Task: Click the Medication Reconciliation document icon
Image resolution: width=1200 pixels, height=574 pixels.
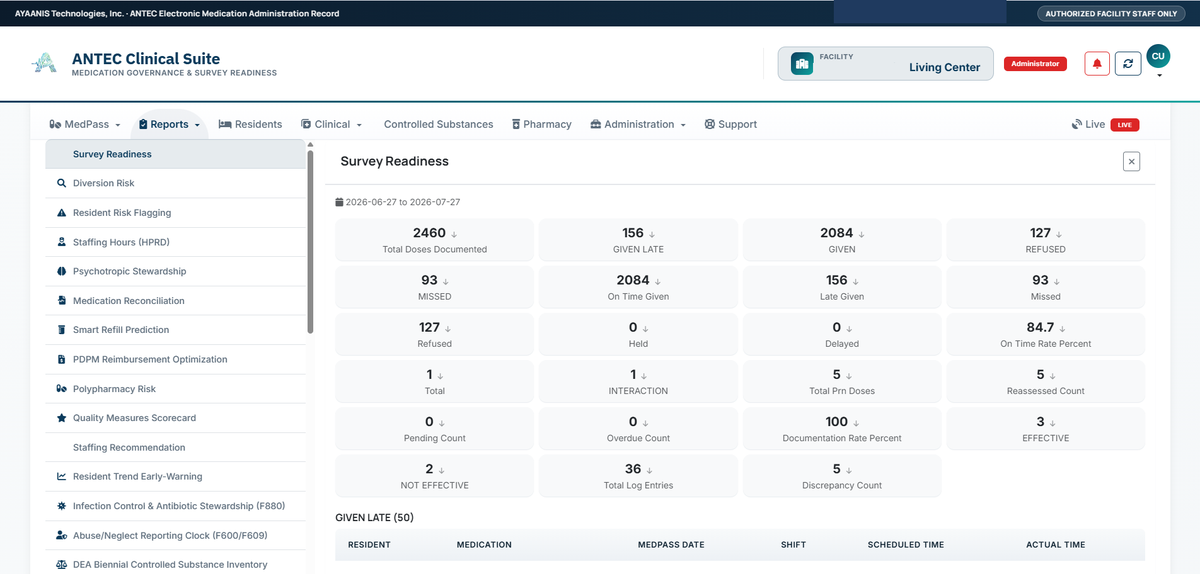Action: click(62, 300)
